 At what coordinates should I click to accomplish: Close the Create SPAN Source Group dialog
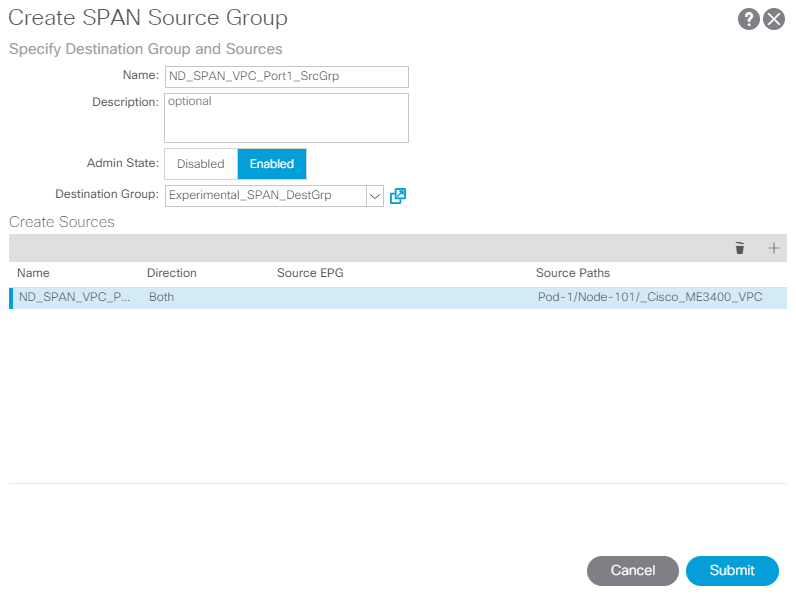774,19
